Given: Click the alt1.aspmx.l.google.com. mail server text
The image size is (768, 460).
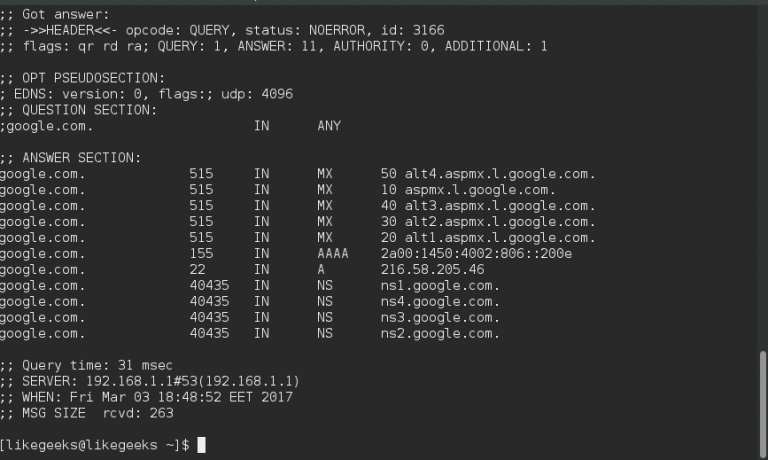Looking at the screenshot, I should [x=500, y=238].
